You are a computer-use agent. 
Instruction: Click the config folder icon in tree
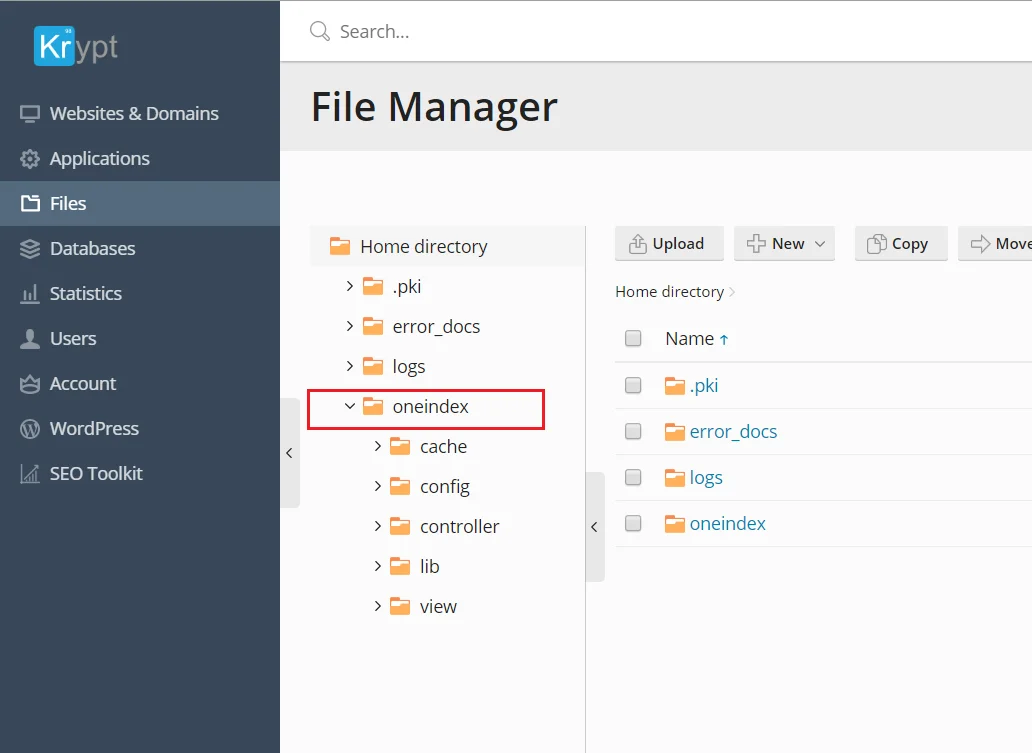[x=400, y=486]
